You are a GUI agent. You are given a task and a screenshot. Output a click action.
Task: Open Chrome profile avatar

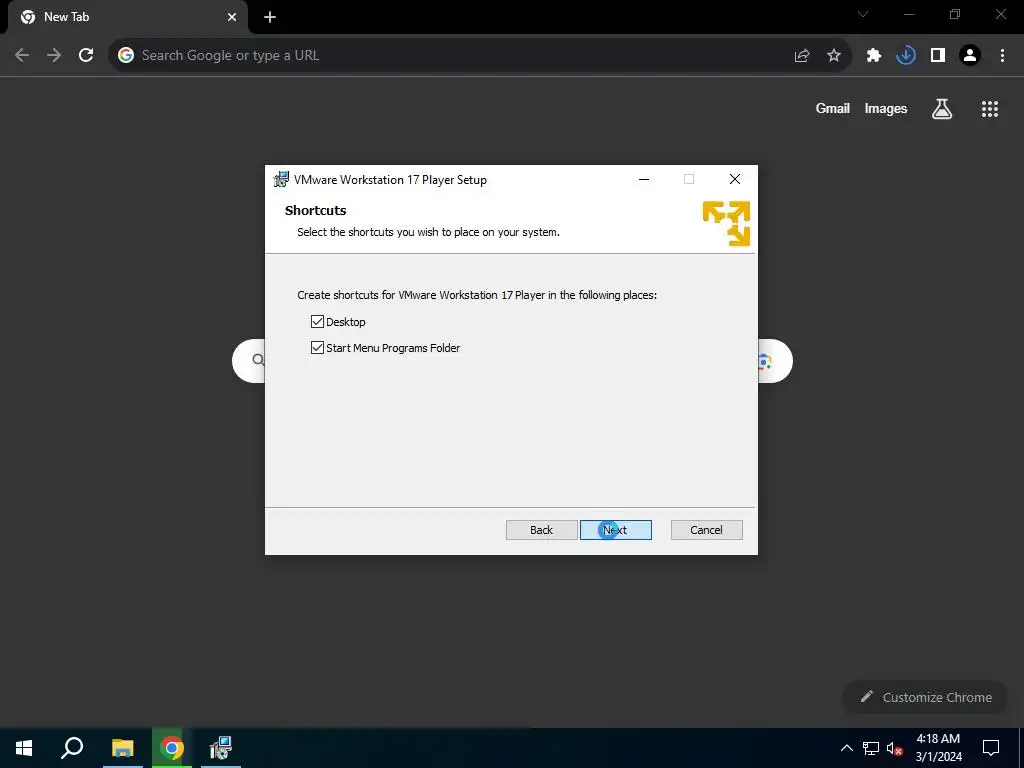970,56
